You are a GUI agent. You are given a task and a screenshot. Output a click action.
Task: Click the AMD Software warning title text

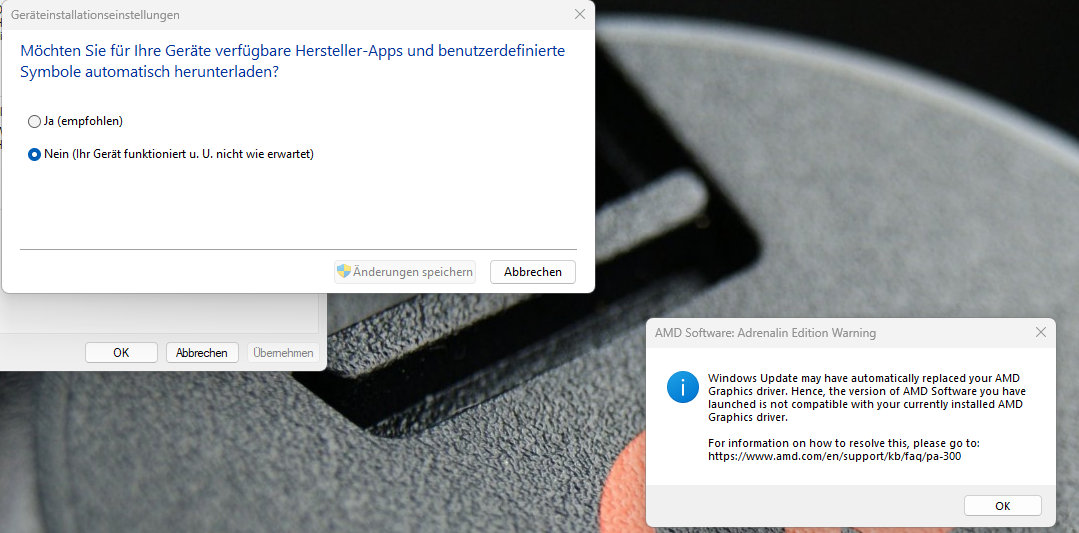[765, 333]
